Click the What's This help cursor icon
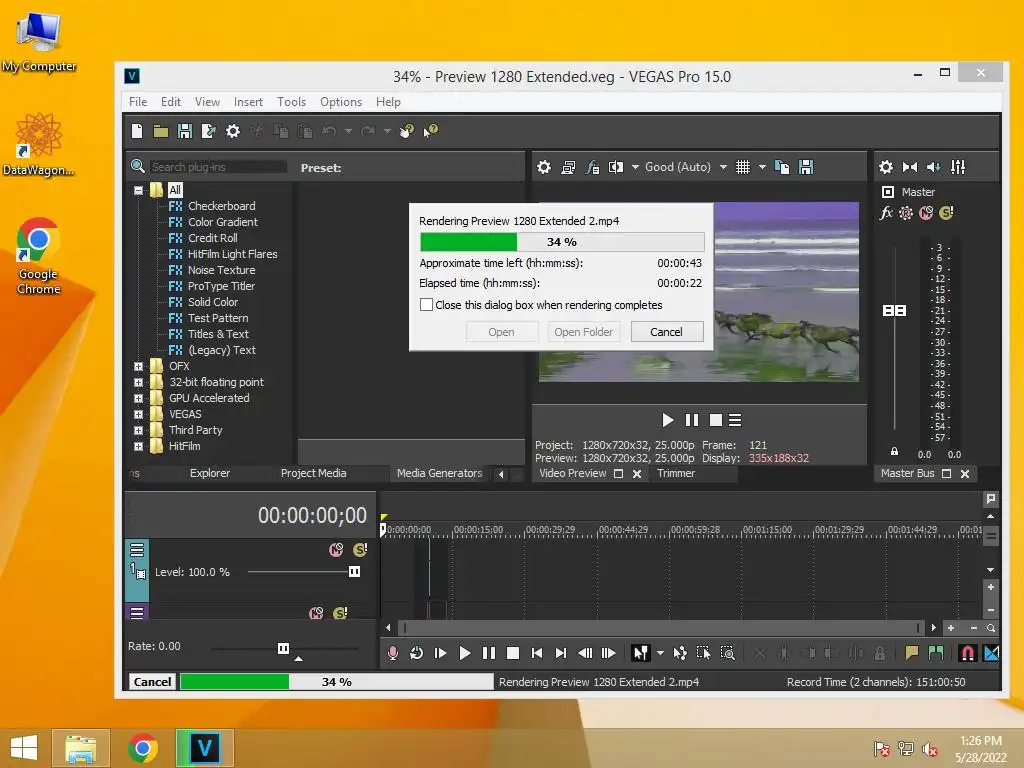Screen dimensions: 1024x768 (x=430, y=131)
